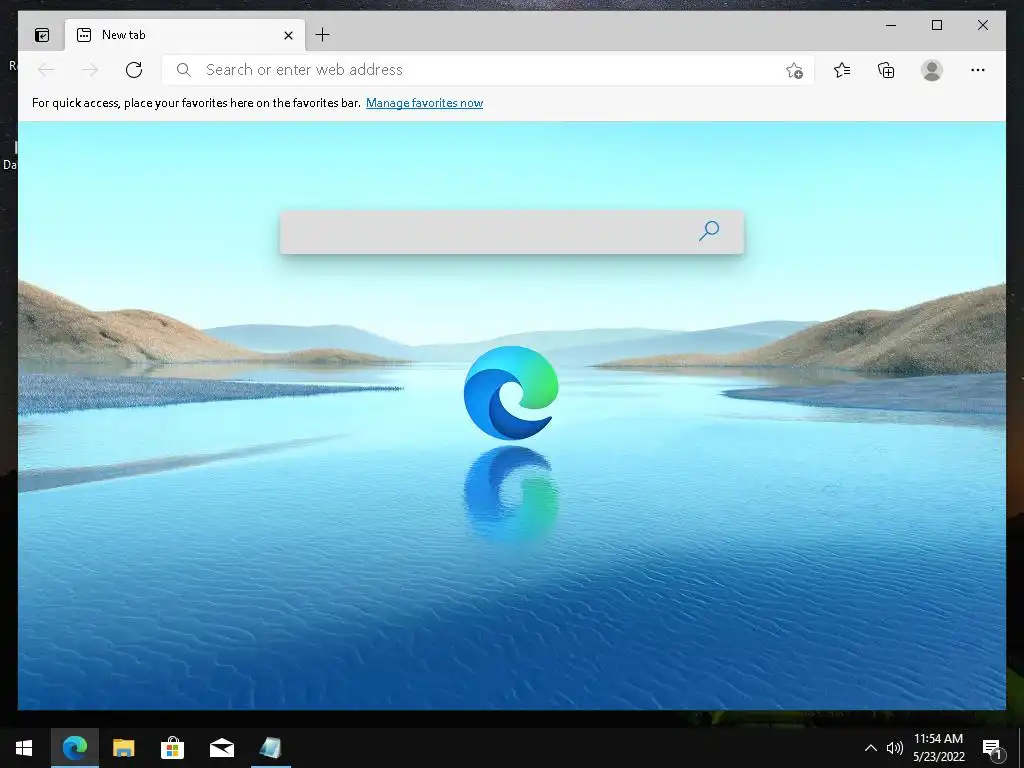Go forward with the forward arrow

click(x=90, y=70)
